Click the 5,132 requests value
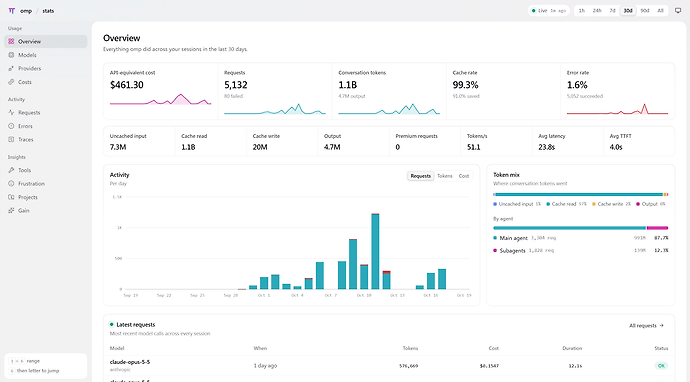Viewport: 690px width, 382px height. [x=236, y=85]
